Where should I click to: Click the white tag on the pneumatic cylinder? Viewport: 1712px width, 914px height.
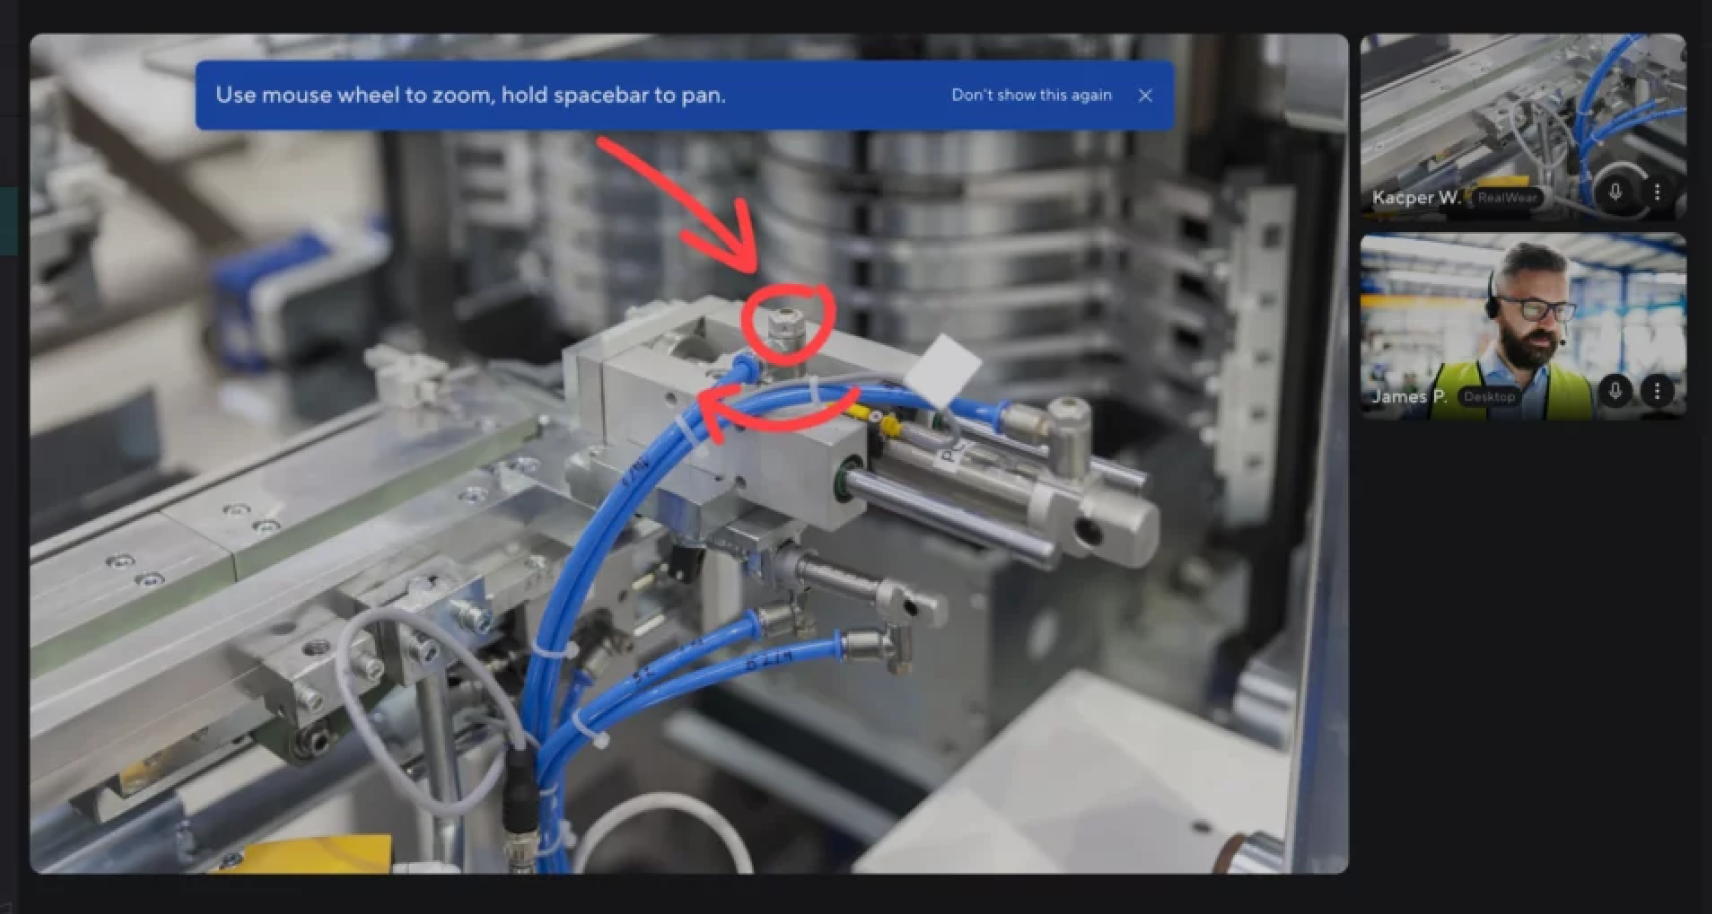pos(942,370)
